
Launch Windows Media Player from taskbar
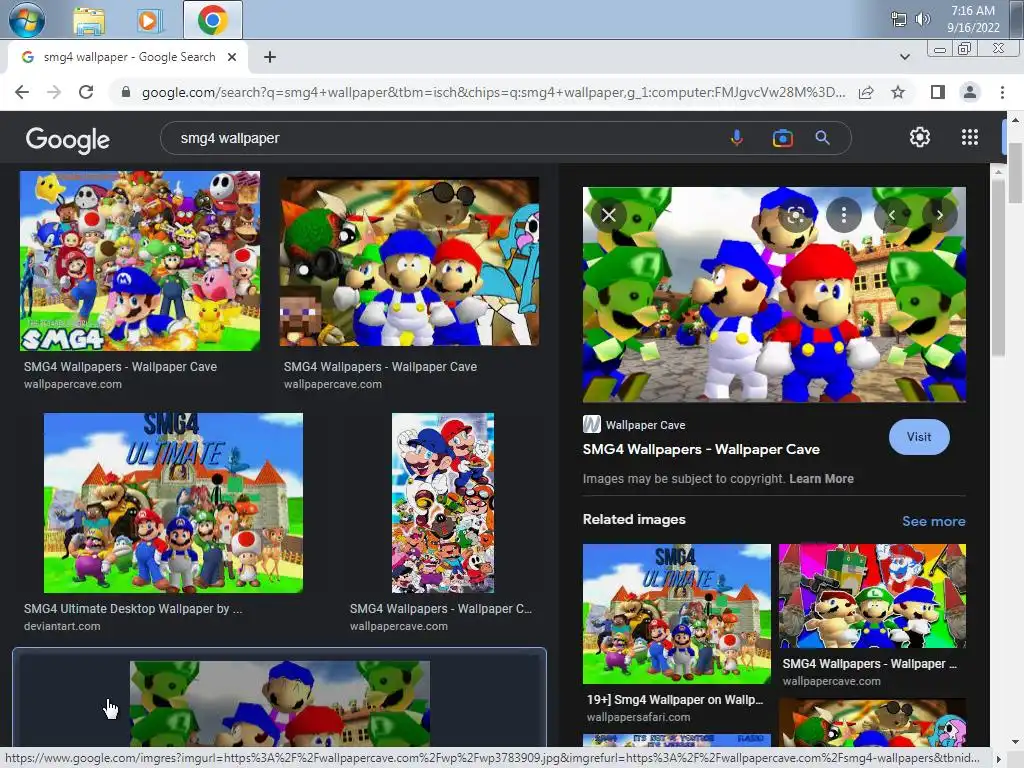pyautogui.click(x=148, y=21)
